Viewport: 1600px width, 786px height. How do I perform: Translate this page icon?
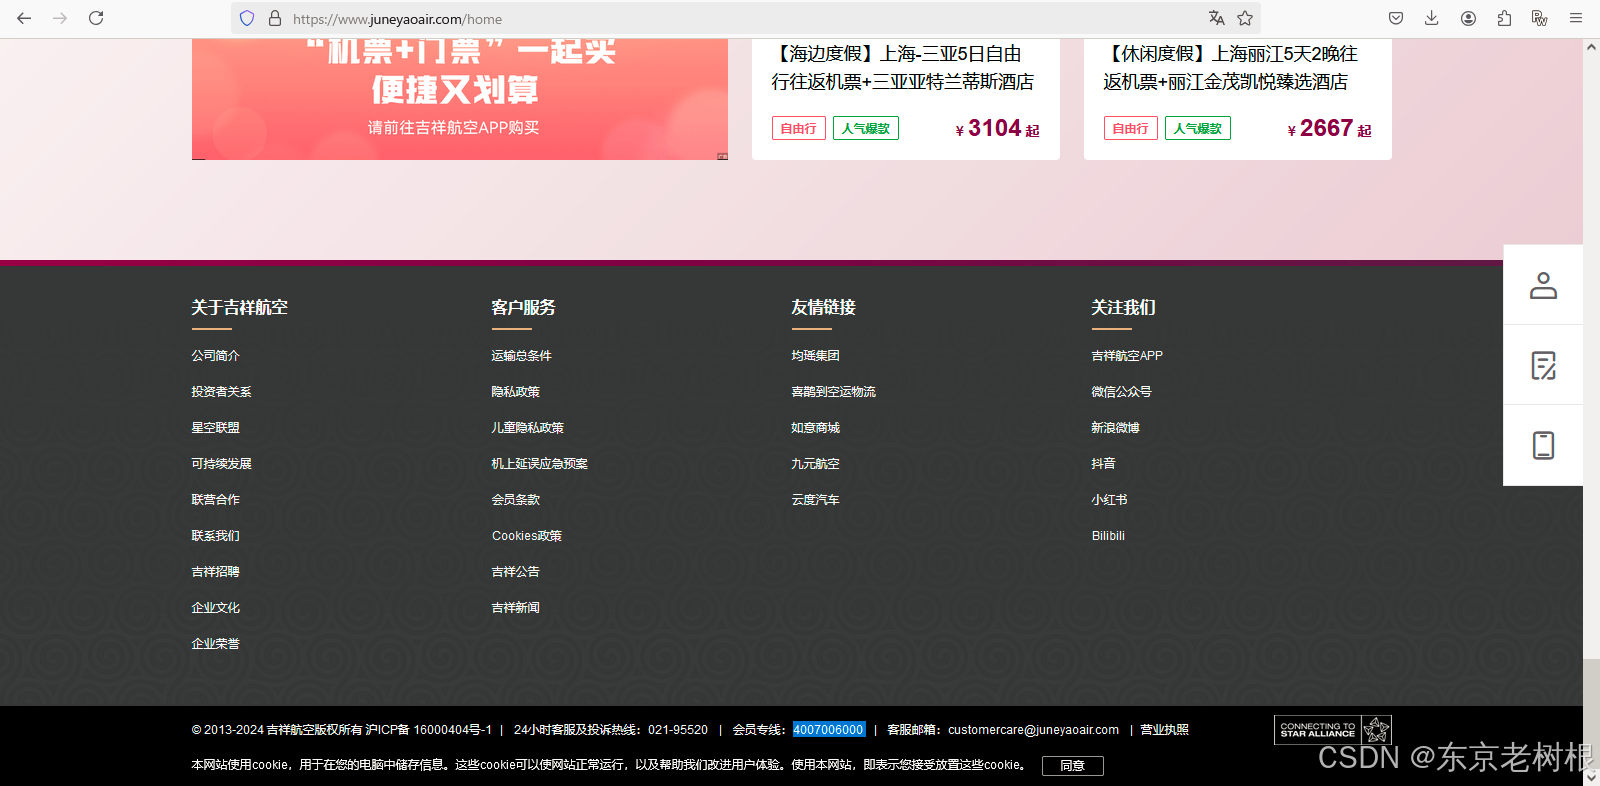click(1216, 18)
